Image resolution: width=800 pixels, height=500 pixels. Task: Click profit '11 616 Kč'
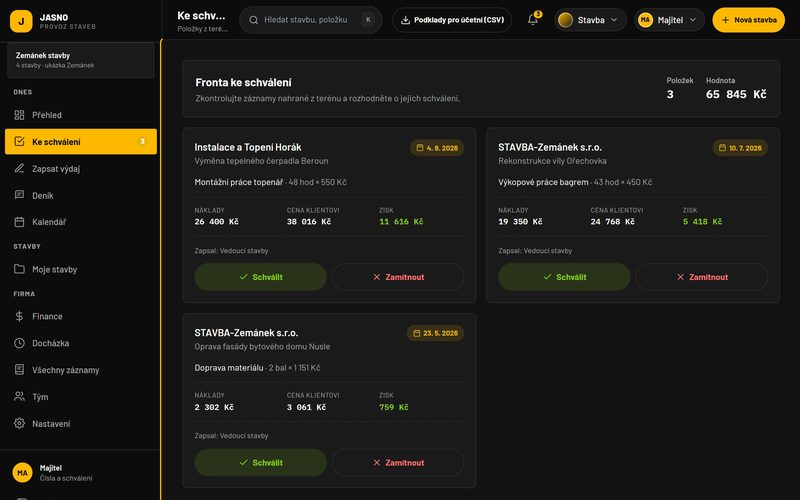[401, 221]
